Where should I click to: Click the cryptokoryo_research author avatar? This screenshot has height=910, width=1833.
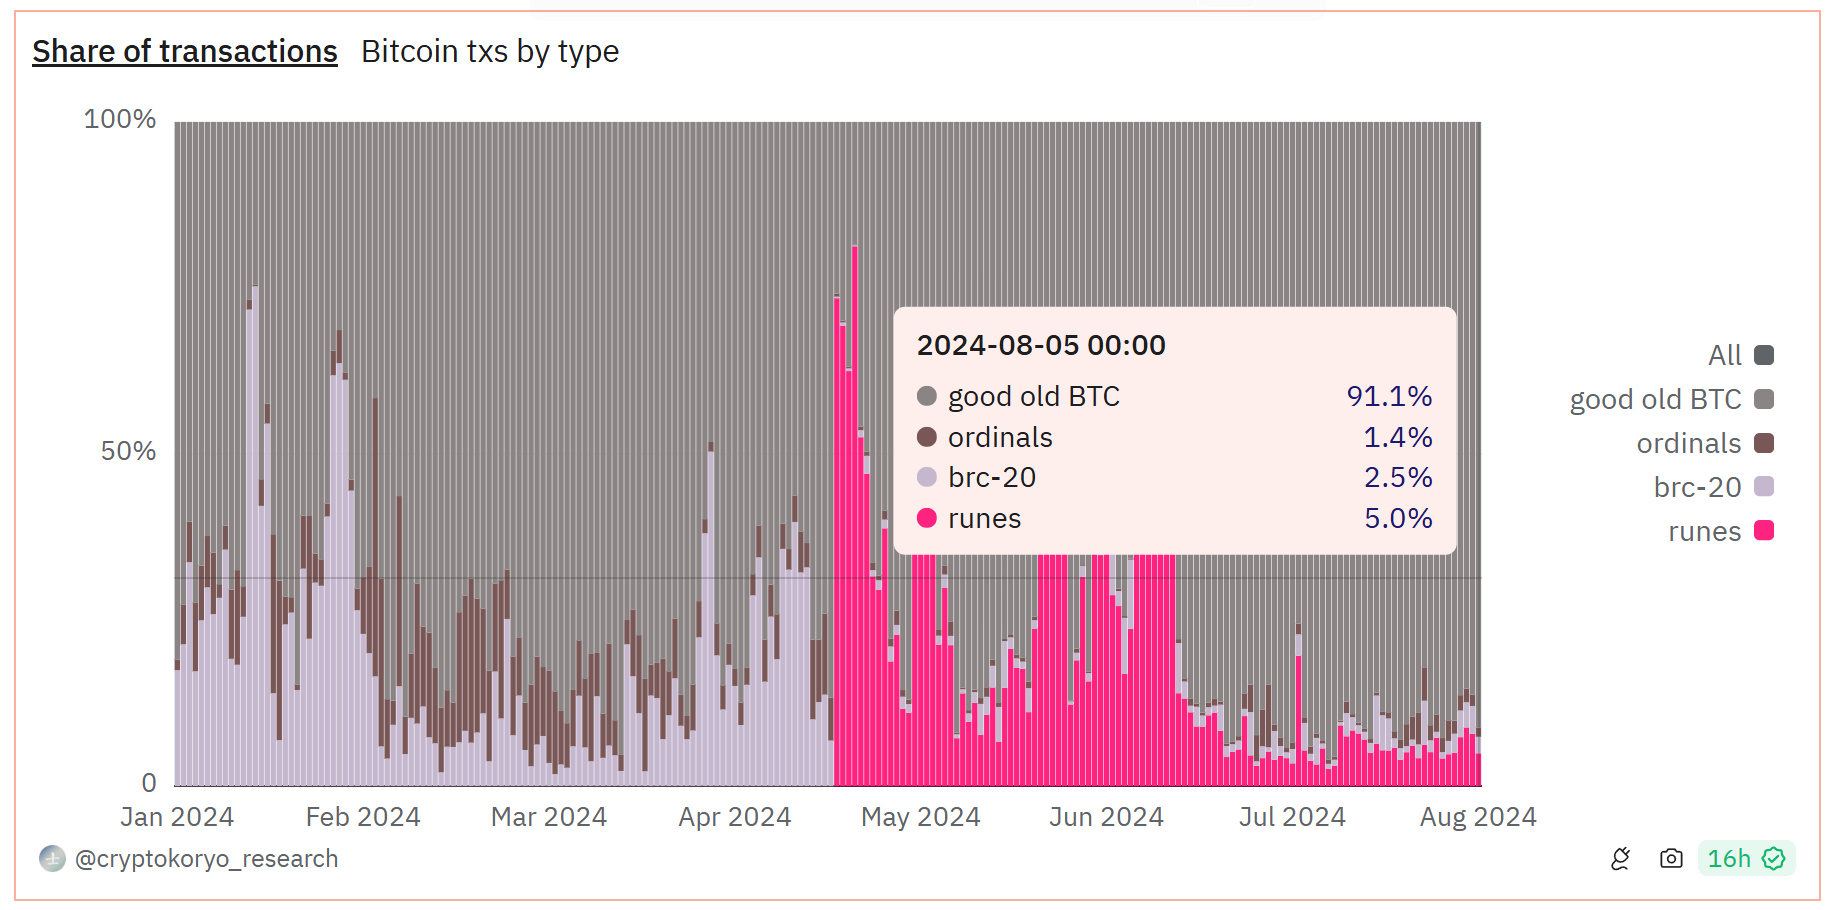pos(52,859)
